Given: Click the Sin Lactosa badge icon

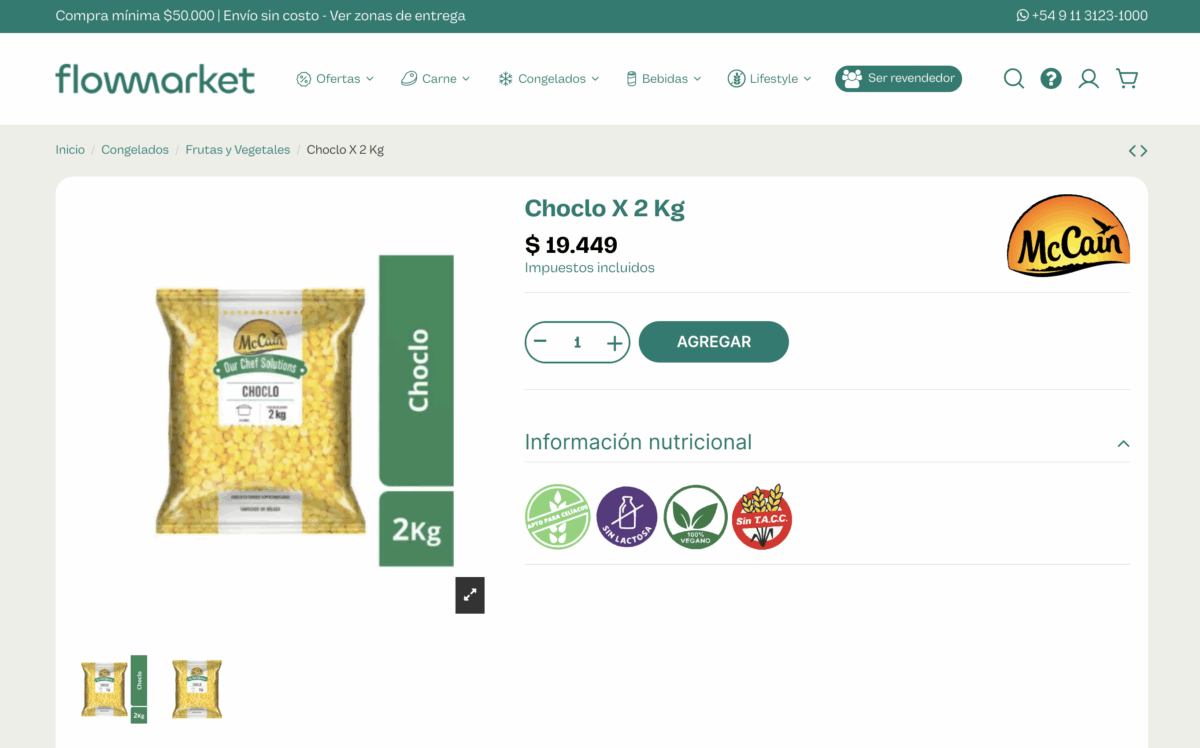Looking at the screenshot, I should 627,517.
